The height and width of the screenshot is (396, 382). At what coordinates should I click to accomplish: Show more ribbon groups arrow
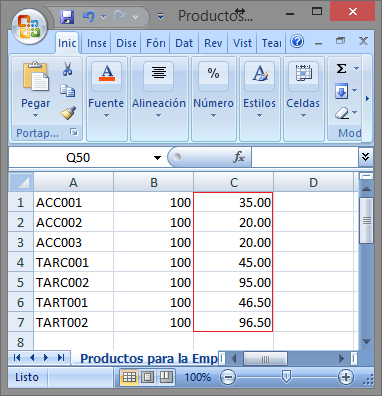click(x=367, y=99)
